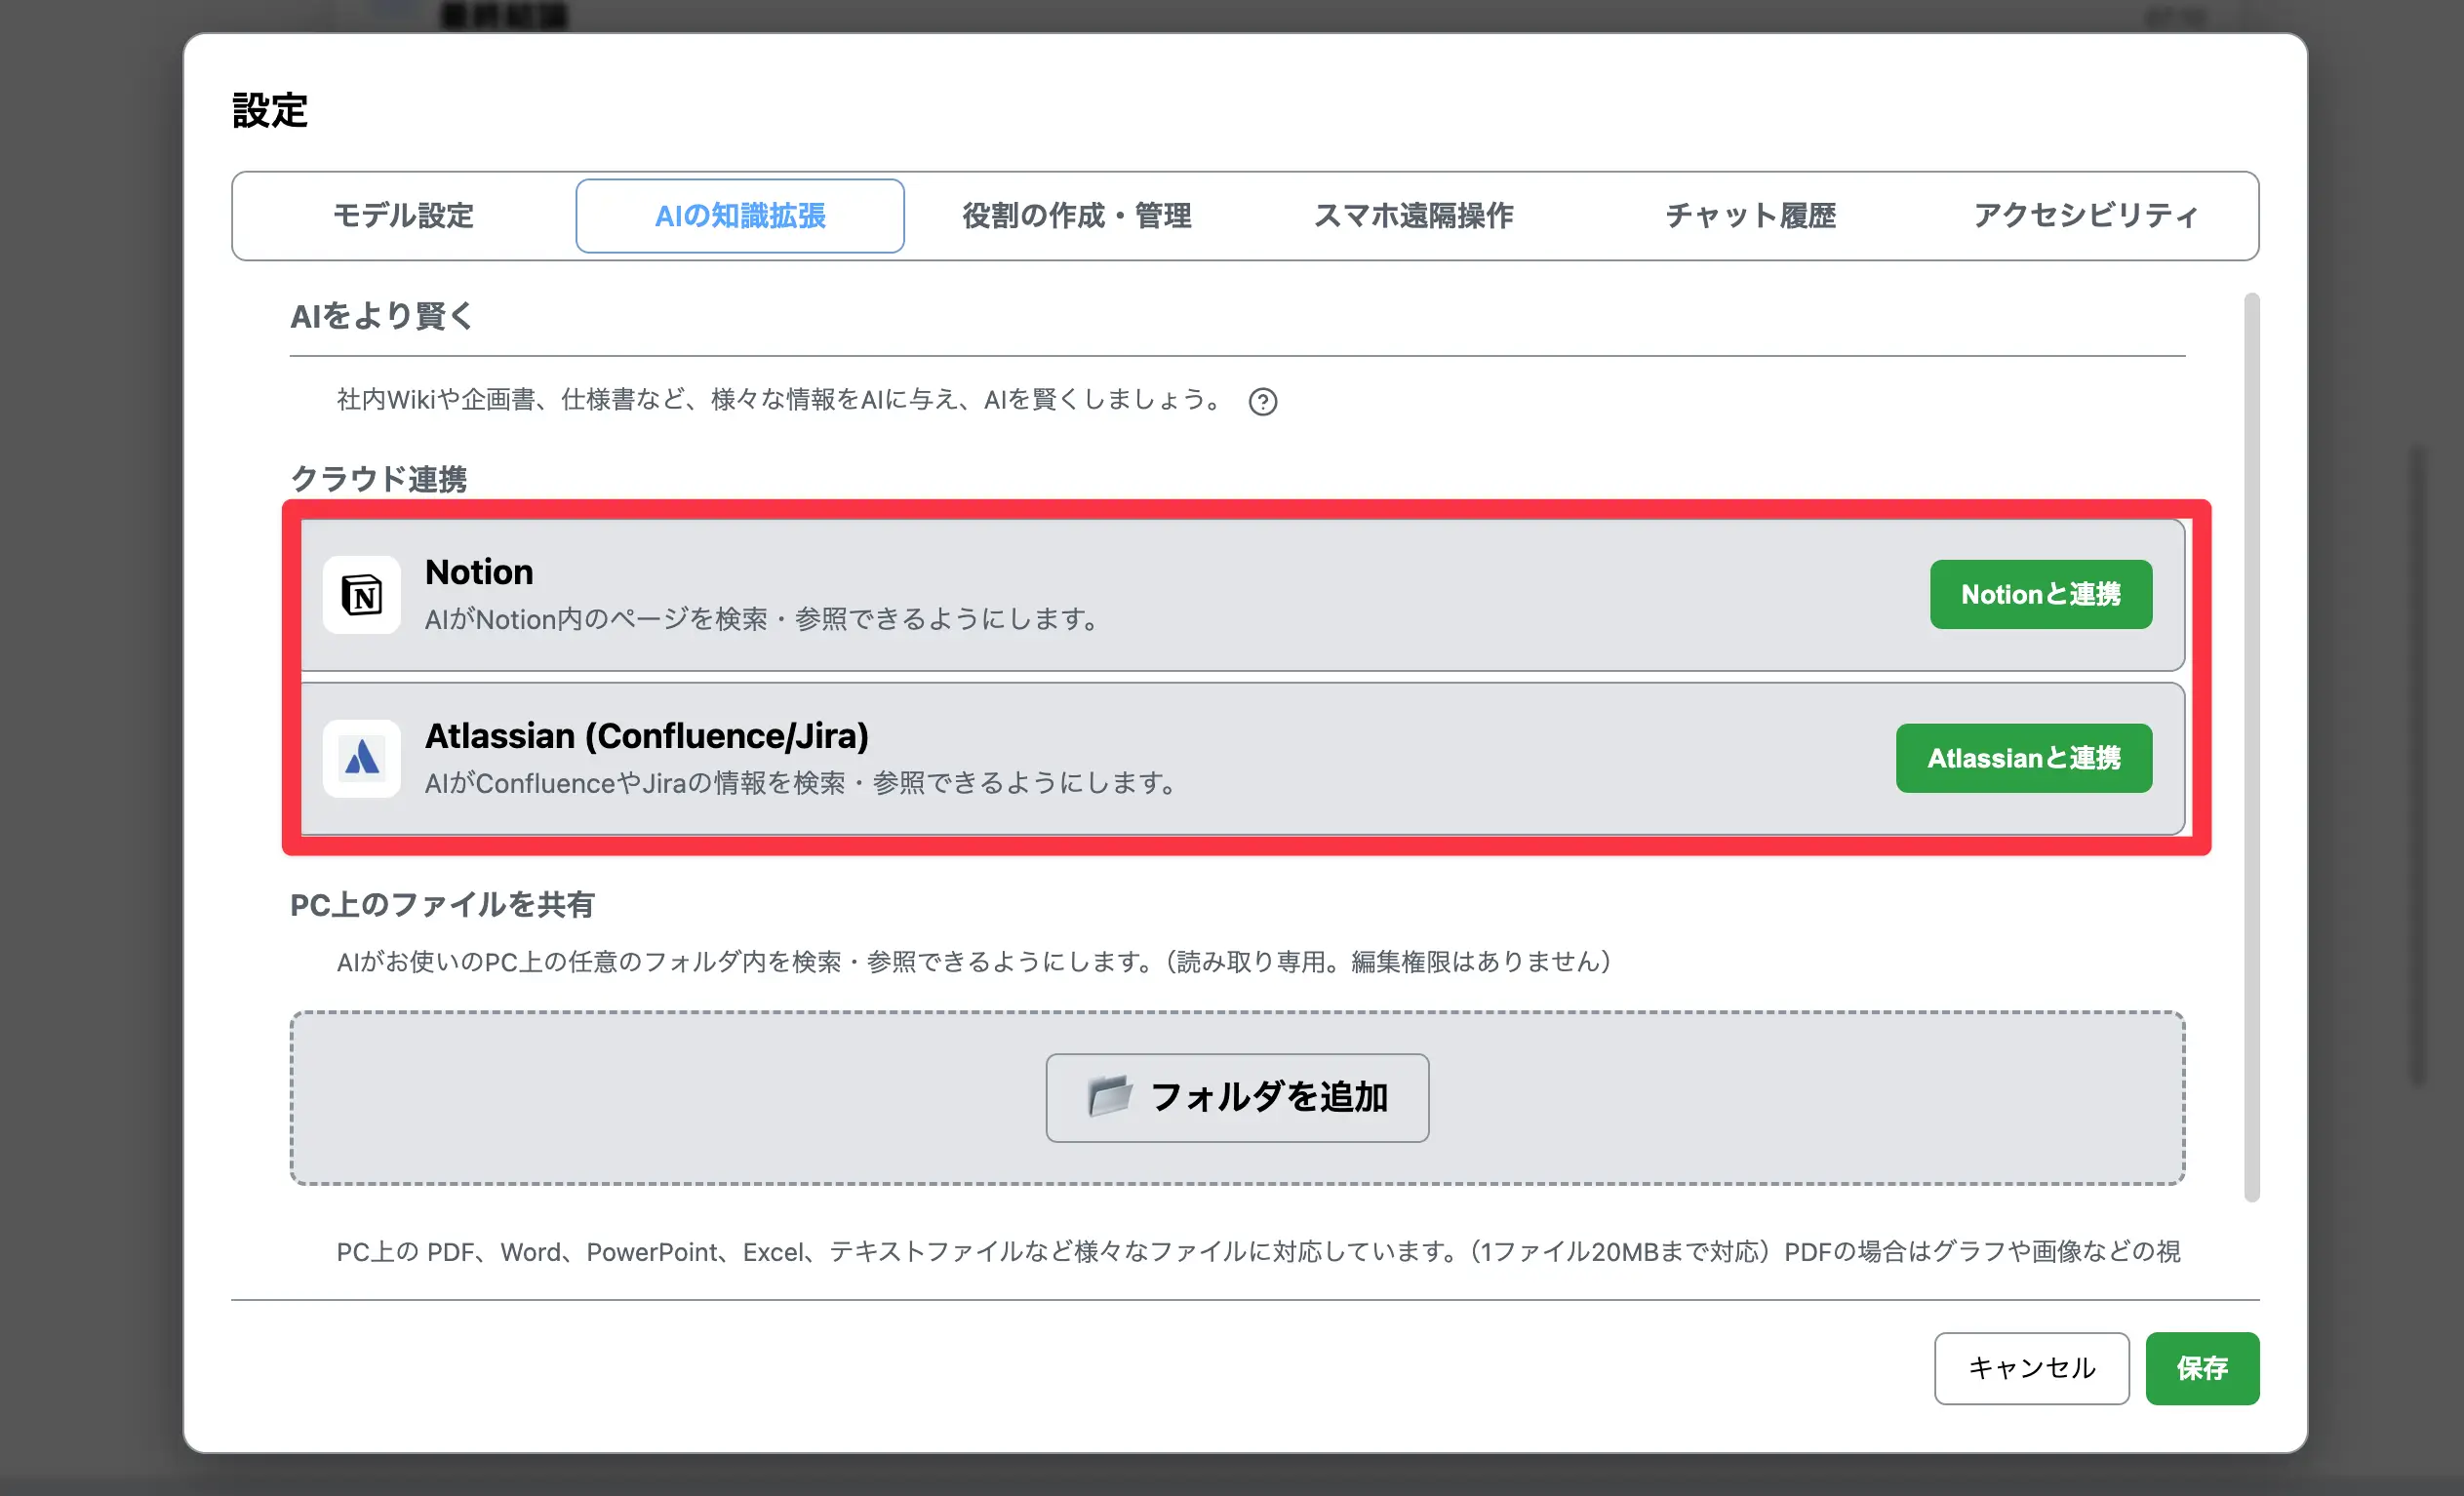Screen dimensions: 2464x1496
Task: Click the dashed folder drop area
Action: (x=1237, y=1097)
